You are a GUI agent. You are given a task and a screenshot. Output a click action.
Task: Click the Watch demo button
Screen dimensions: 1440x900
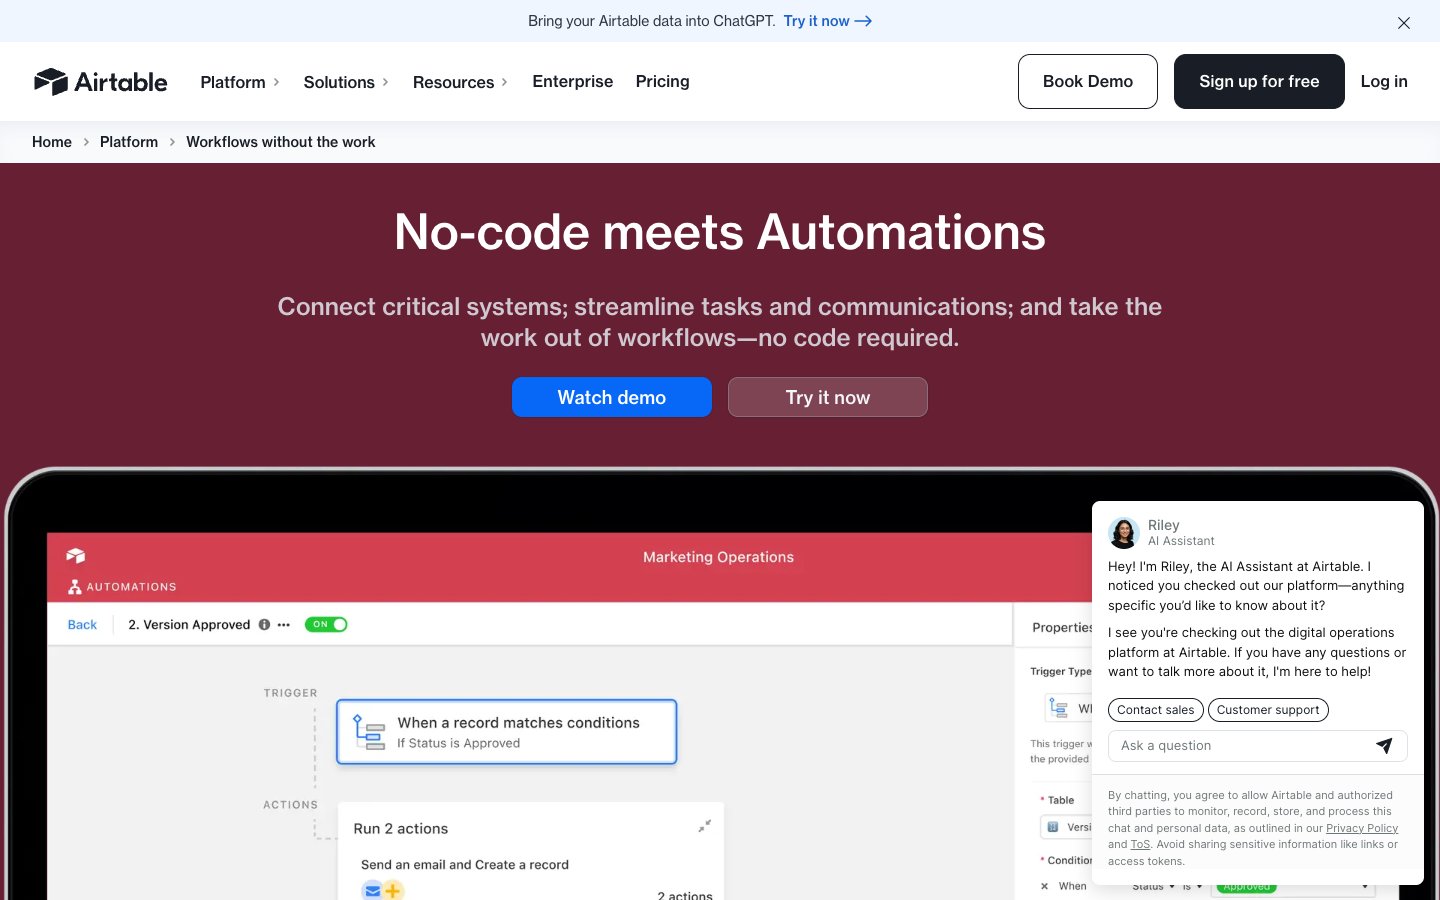point(611,397)
